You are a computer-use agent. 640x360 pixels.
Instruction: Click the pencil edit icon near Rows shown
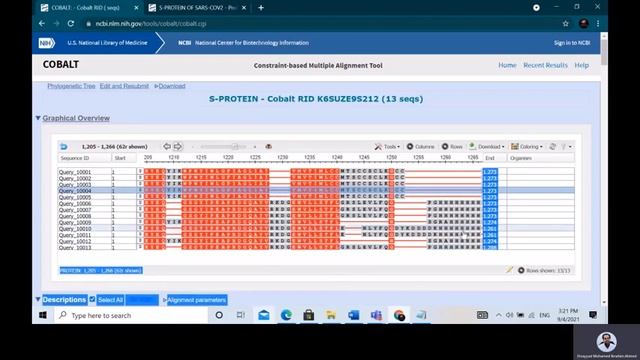tap(509, 270)
